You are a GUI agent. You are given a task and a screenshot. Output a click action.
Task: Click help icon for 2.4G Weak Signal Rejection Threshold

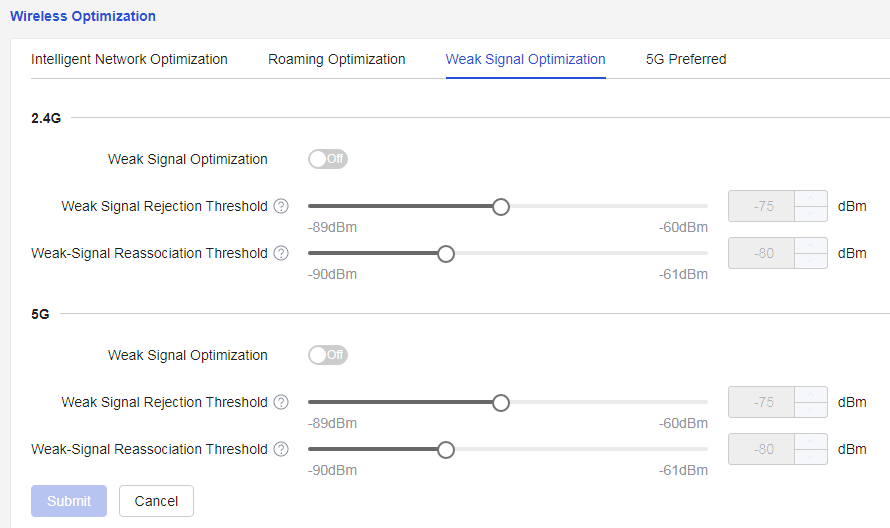click(281, 206)
